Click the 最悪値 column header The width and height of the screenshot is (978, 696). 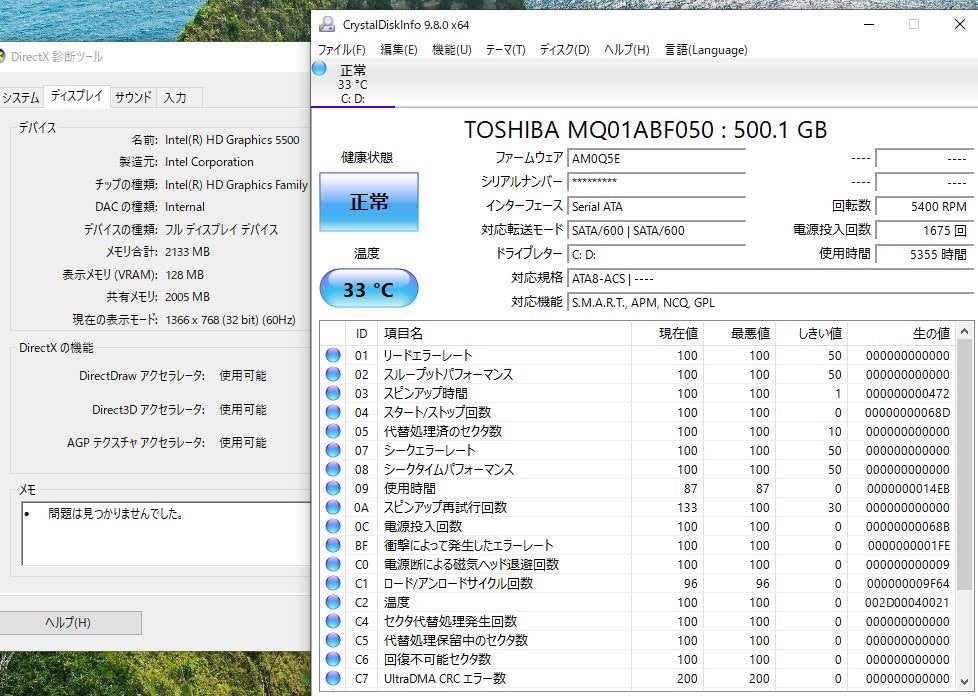[x=740, y=334]
